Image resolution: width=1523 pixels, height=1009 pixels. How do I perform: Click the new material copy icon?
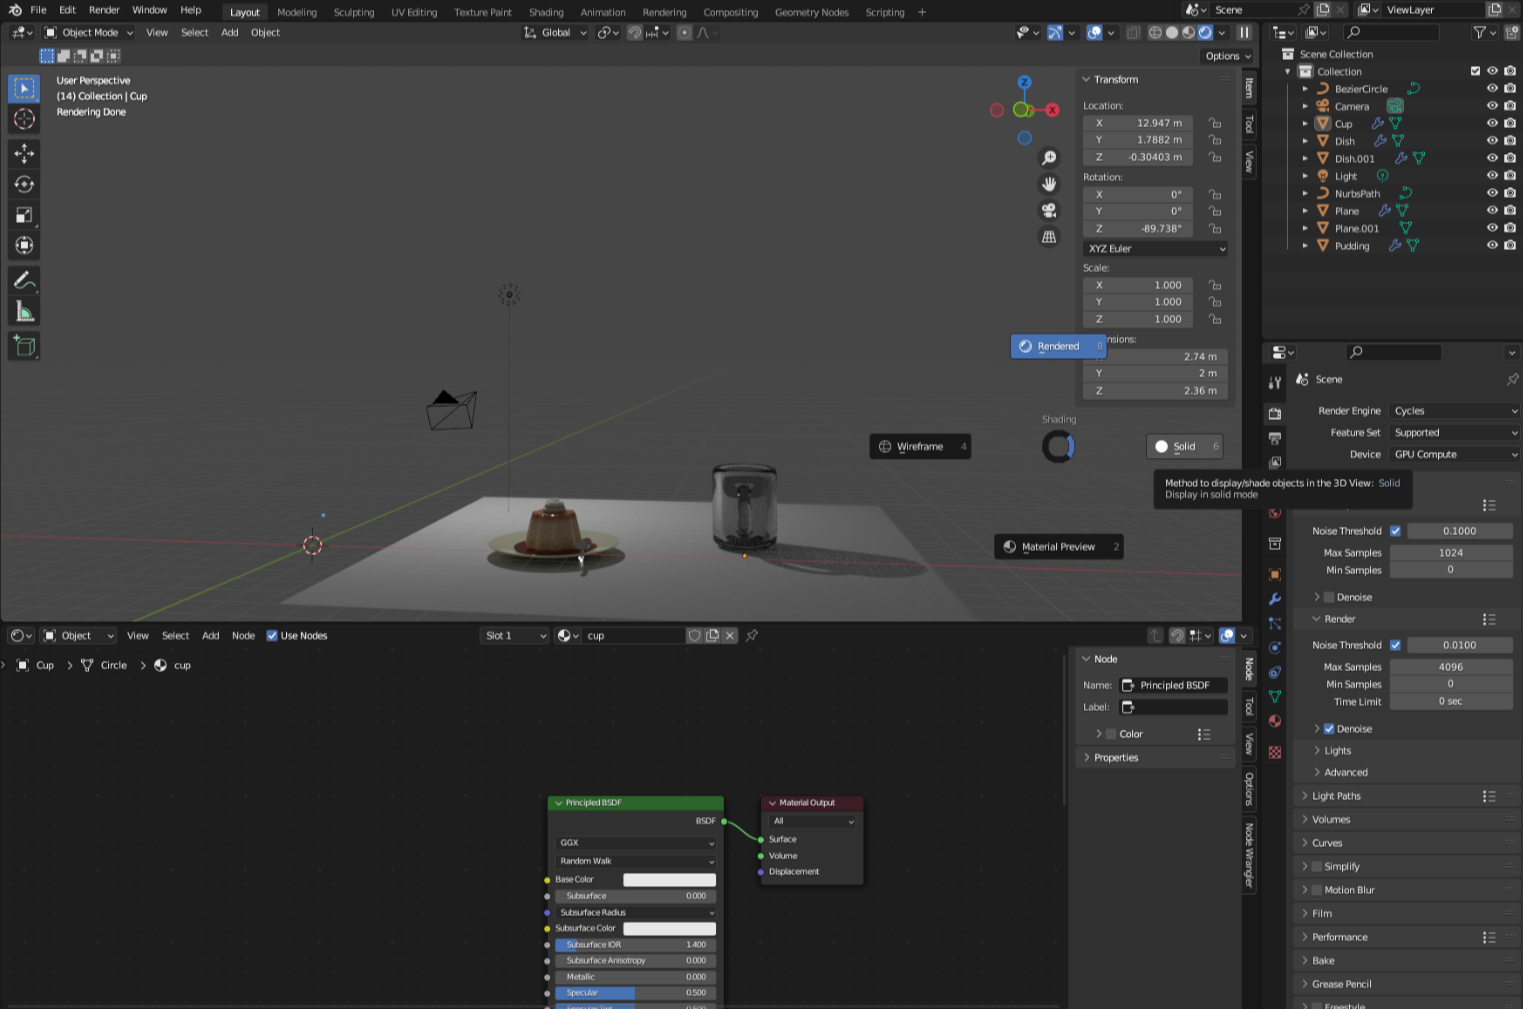(x=712, y=635)
